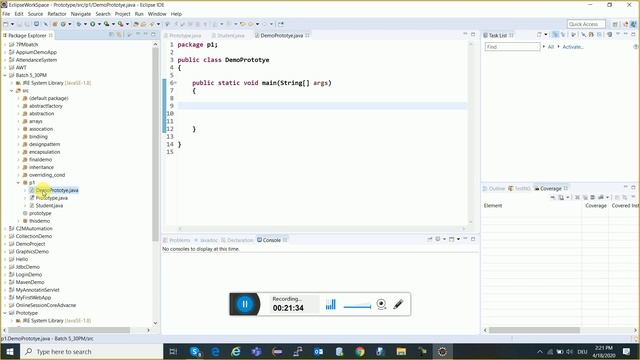Collapse the src folder node
Image resolution: width=640 pixels, height=360 pixels.
pos(12,91)
